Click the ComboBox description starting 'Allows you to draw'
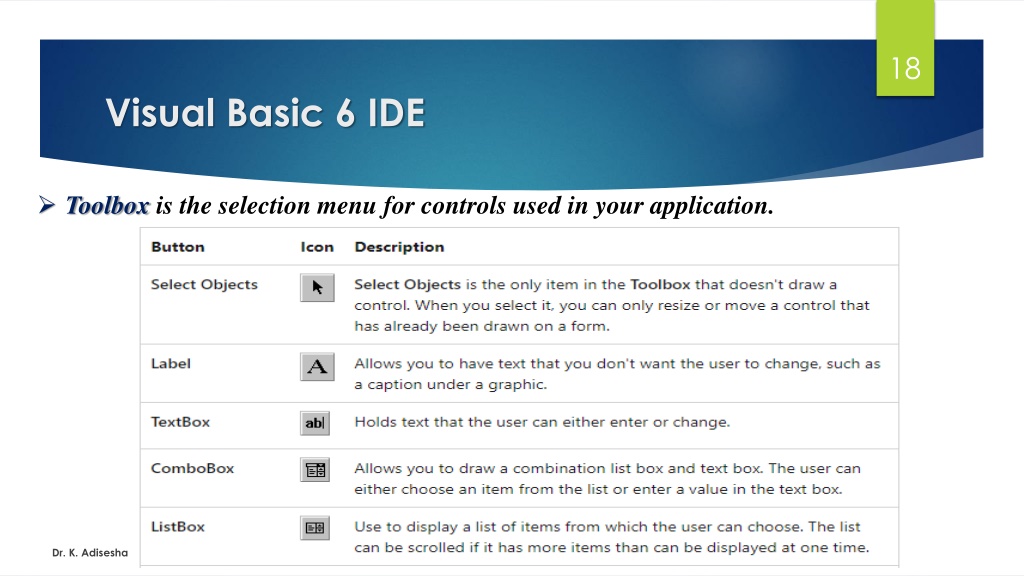The height and width of the screenshot is (576, 1024). tap(607, 479)
